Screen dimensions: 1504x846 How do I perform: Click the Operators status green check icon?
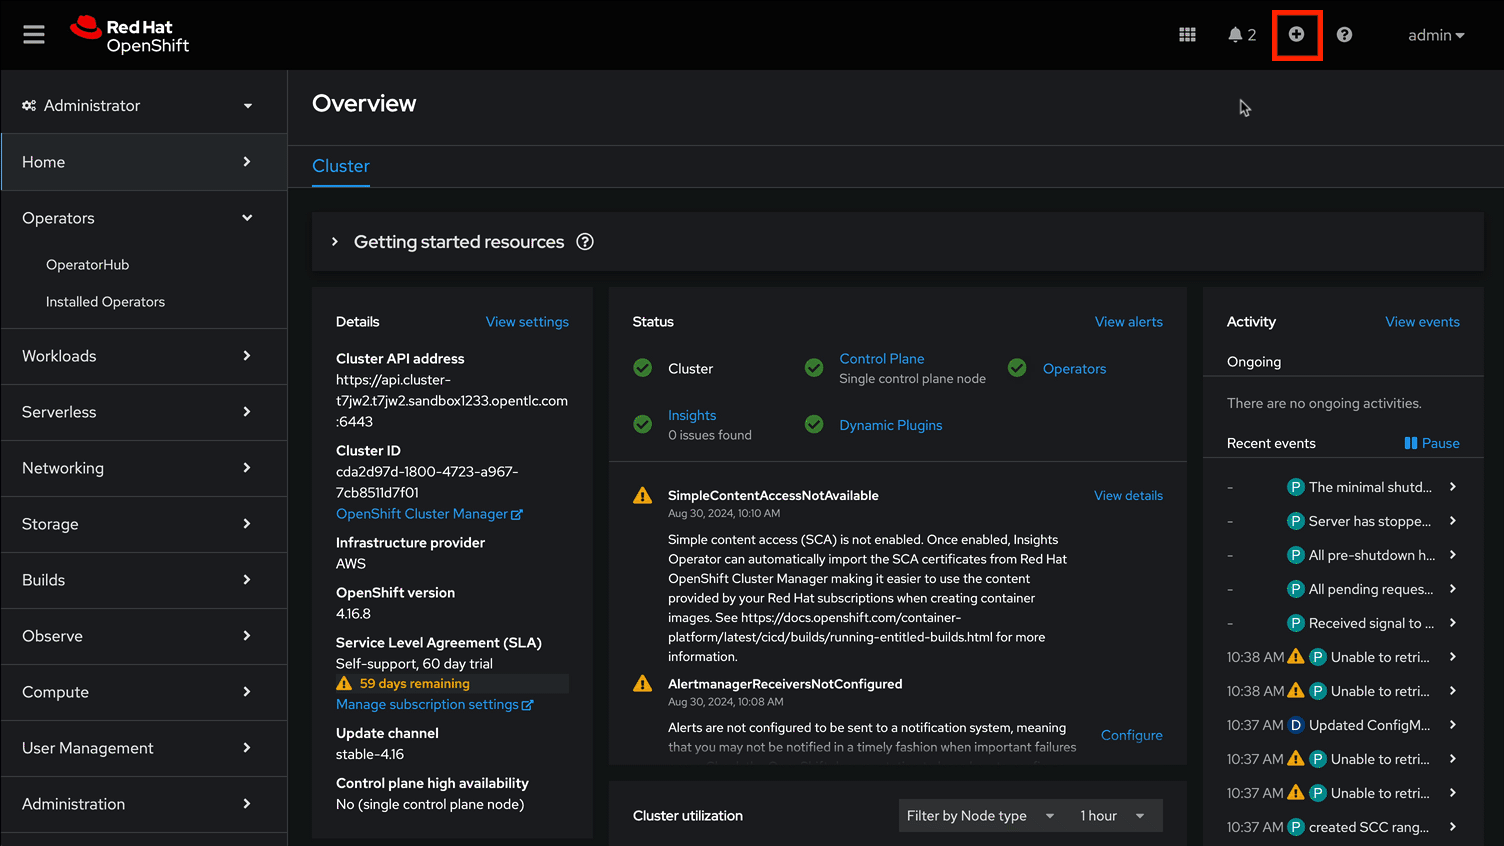1017,368
